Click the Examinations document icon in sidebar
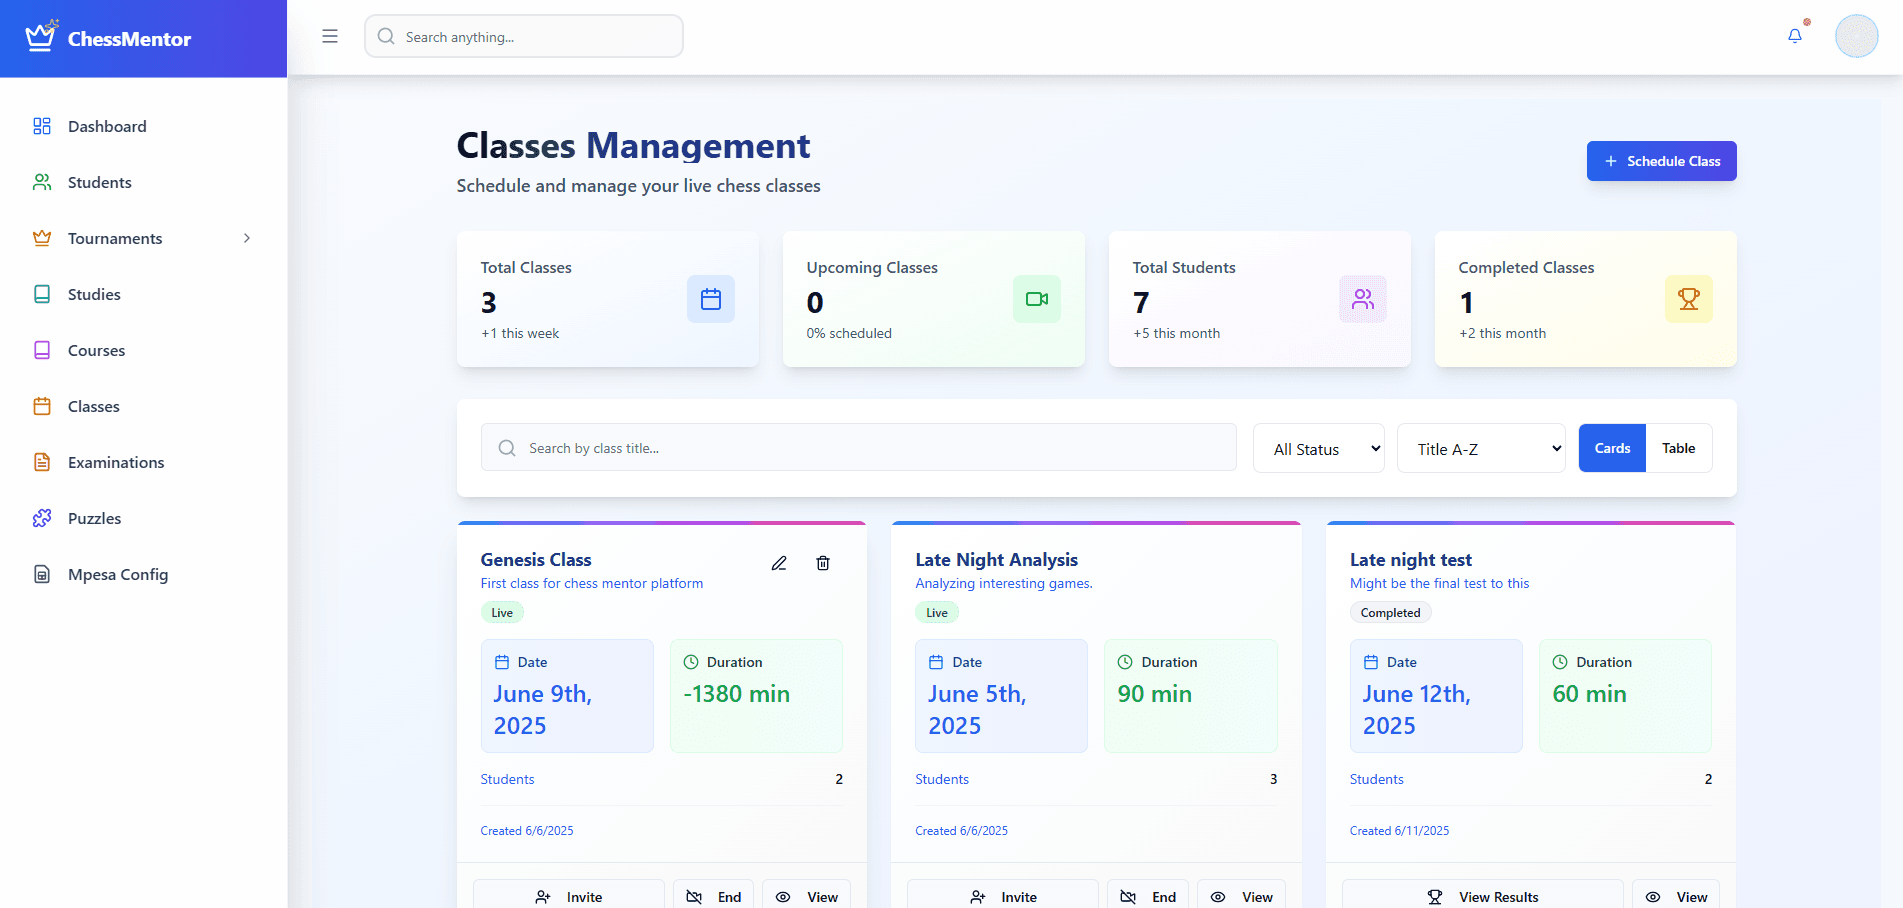1903x908 pixels. click(x=42, y=462)
